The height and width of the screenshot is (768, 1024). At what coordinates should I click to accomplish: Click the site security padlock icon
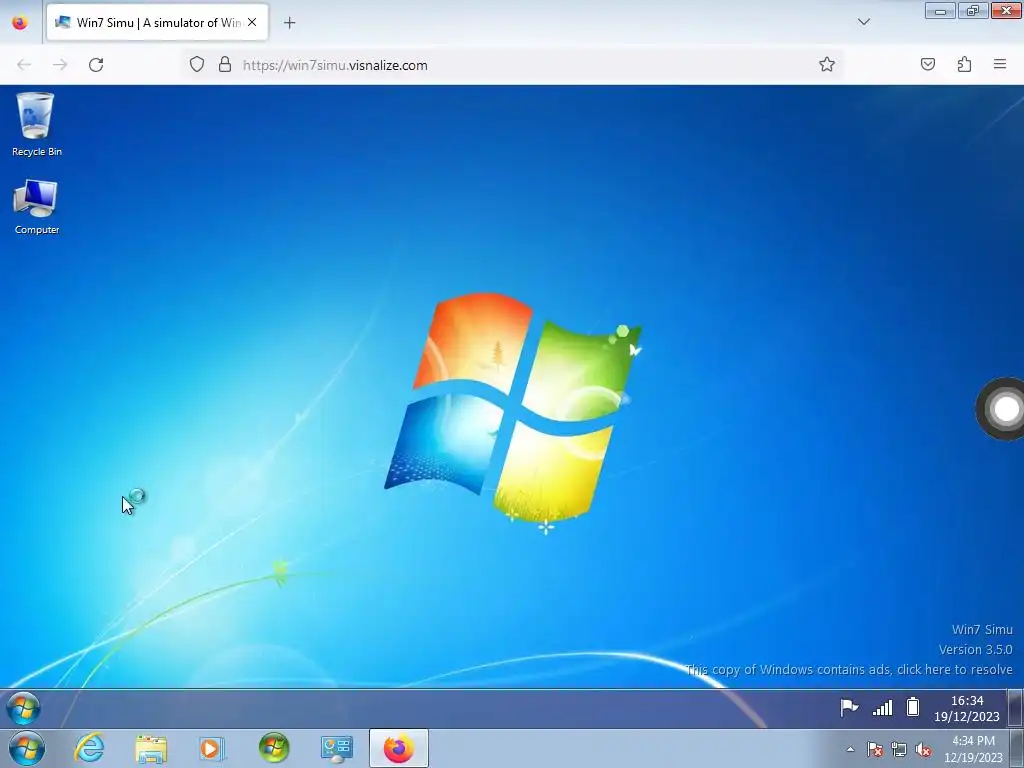225,64
